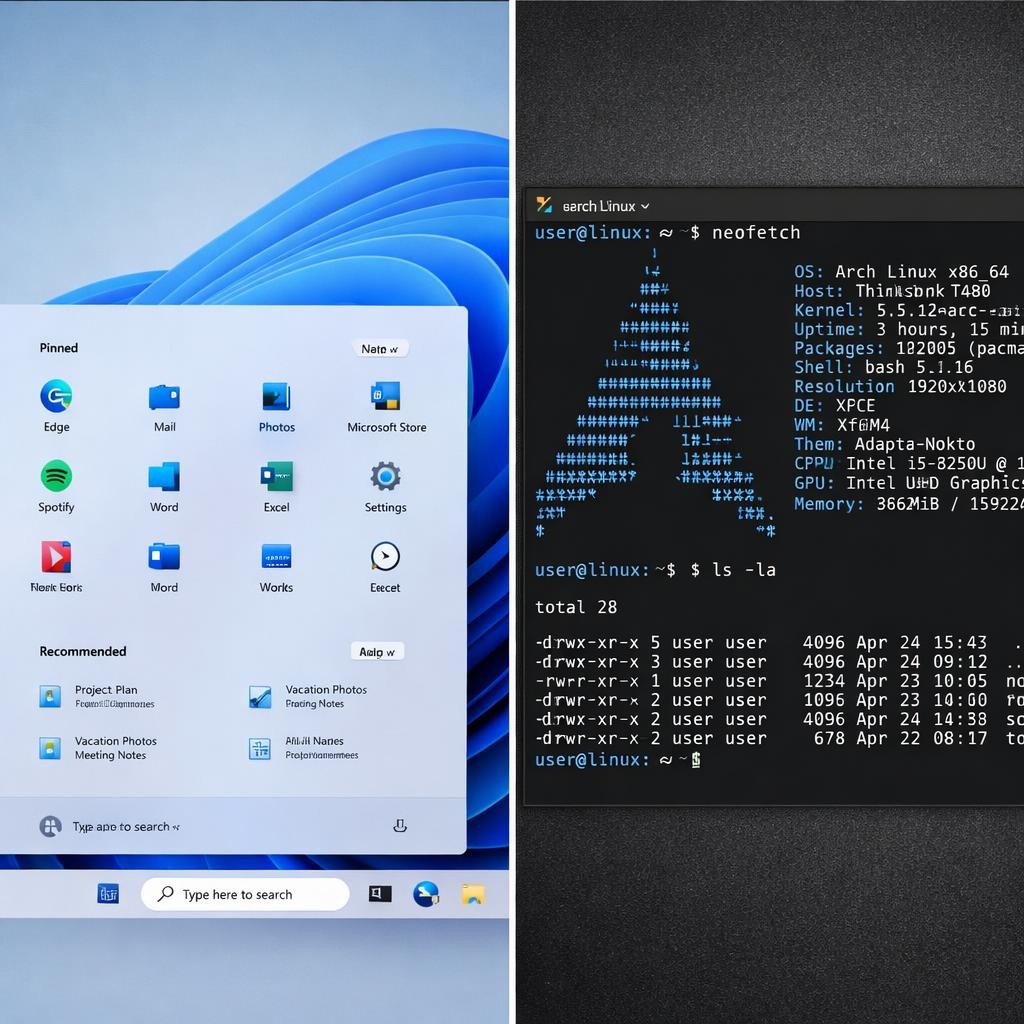Viewport: 1024px width, 1024px height.
Task: Click the 'Kernel:' line in the terminal
Action: pos(908,310)
